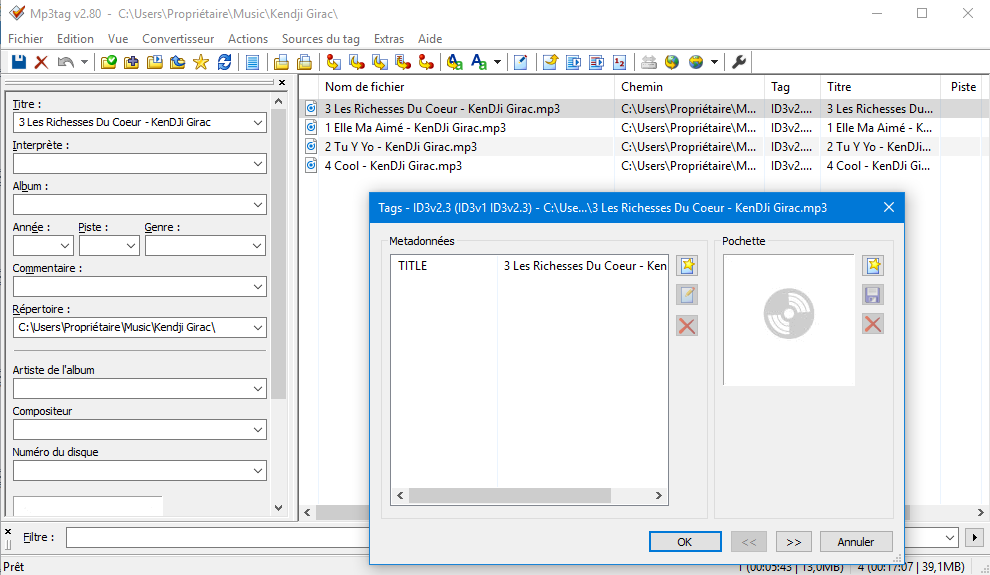Open the tag sources dropdown arrow

(714, 62)
